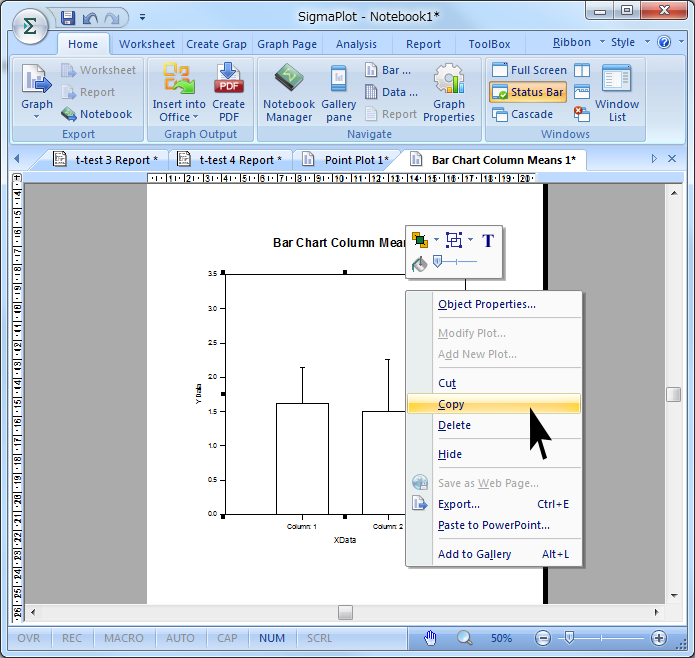
Task: Click the Redo arrow icon
Action: point(112,18)
